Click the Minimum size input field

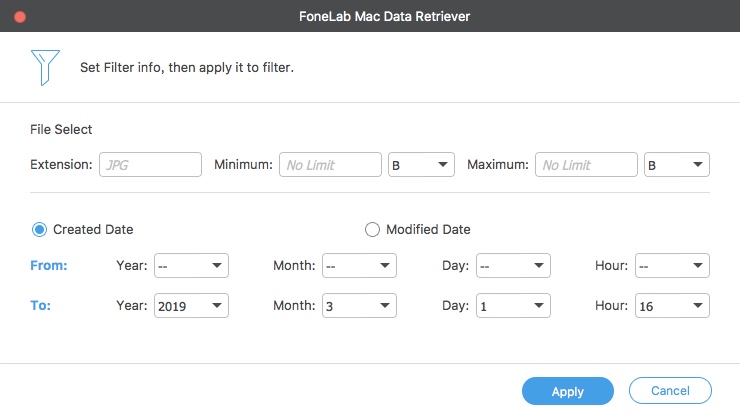[x=330, y=165]
